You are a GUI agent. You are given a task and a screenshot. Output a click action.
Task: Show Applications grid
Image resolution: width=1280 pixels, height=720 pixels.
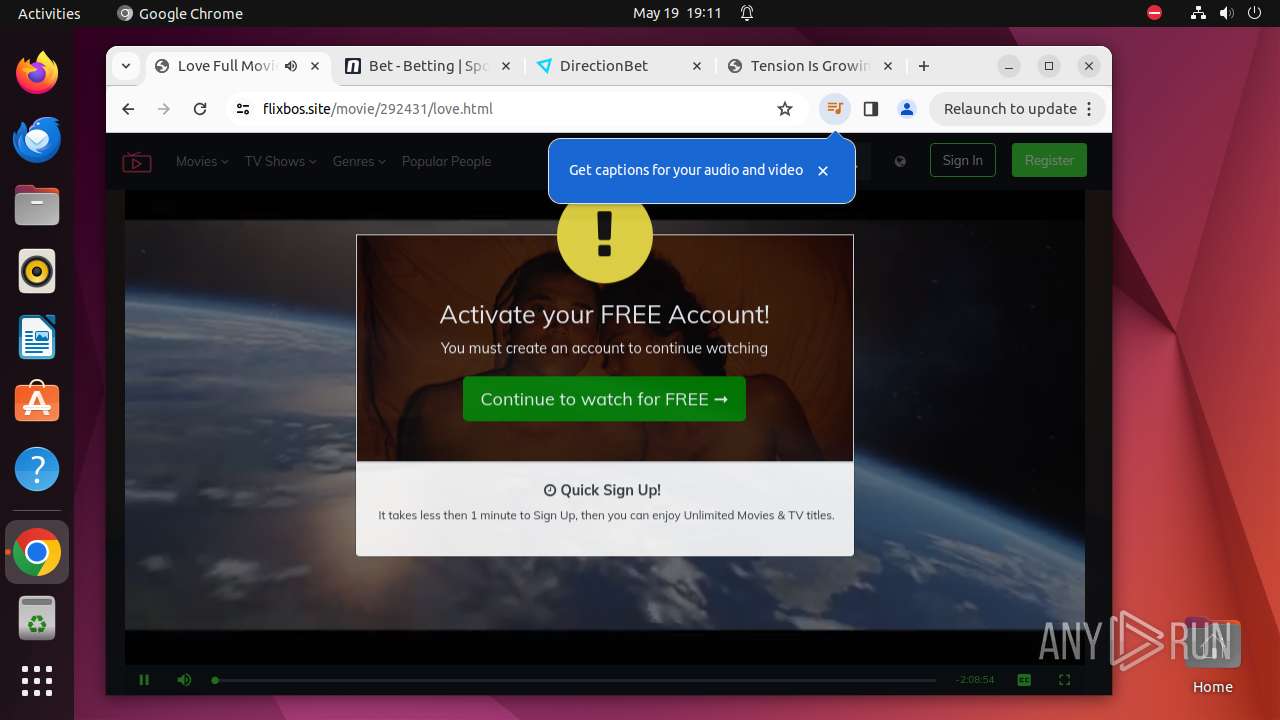pyautogui.click(x=37, y=681)
